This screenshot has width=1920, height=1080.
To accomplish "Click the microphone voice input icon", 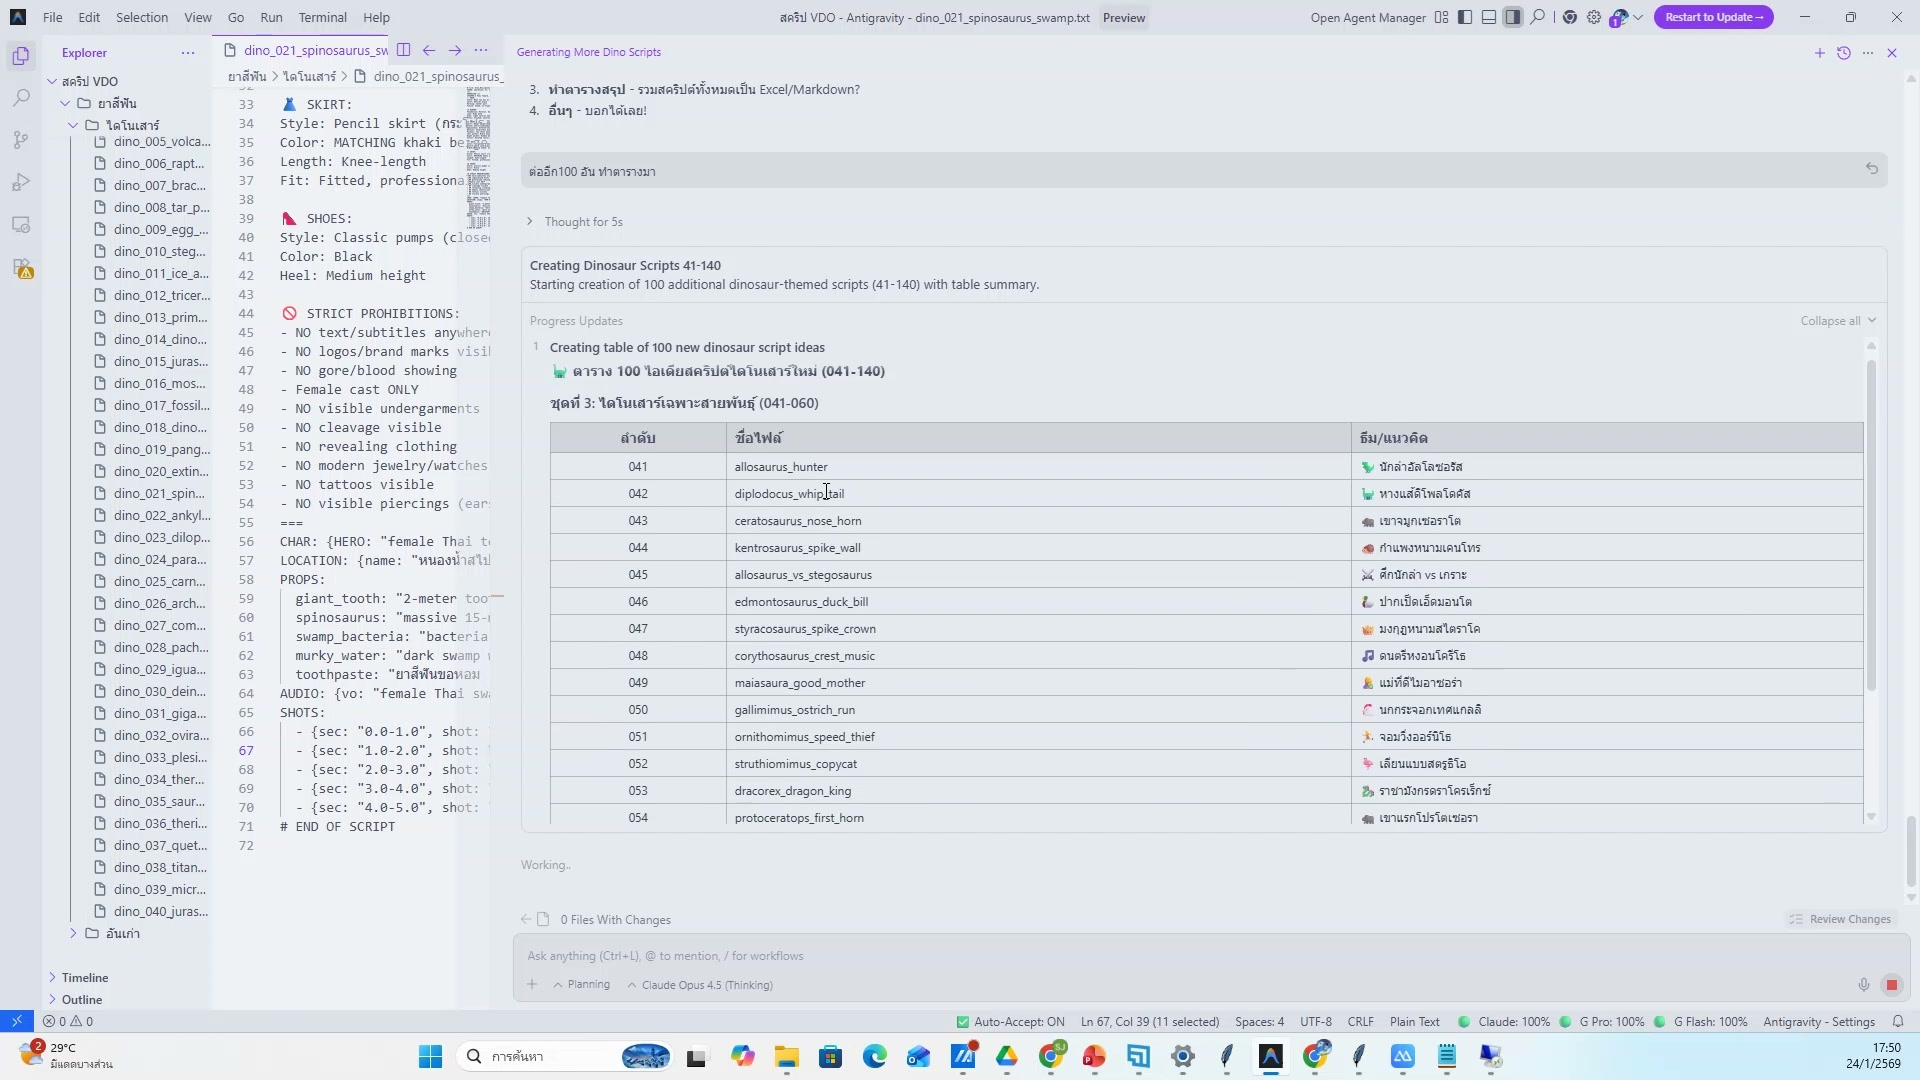I will tap(1864, 985).
